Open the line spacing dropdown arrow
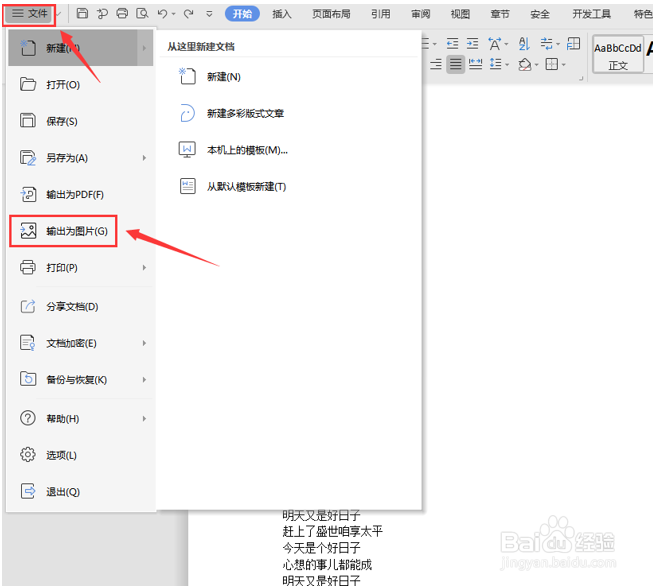Screen dimensions: 653x586 [x=507, y=65]
